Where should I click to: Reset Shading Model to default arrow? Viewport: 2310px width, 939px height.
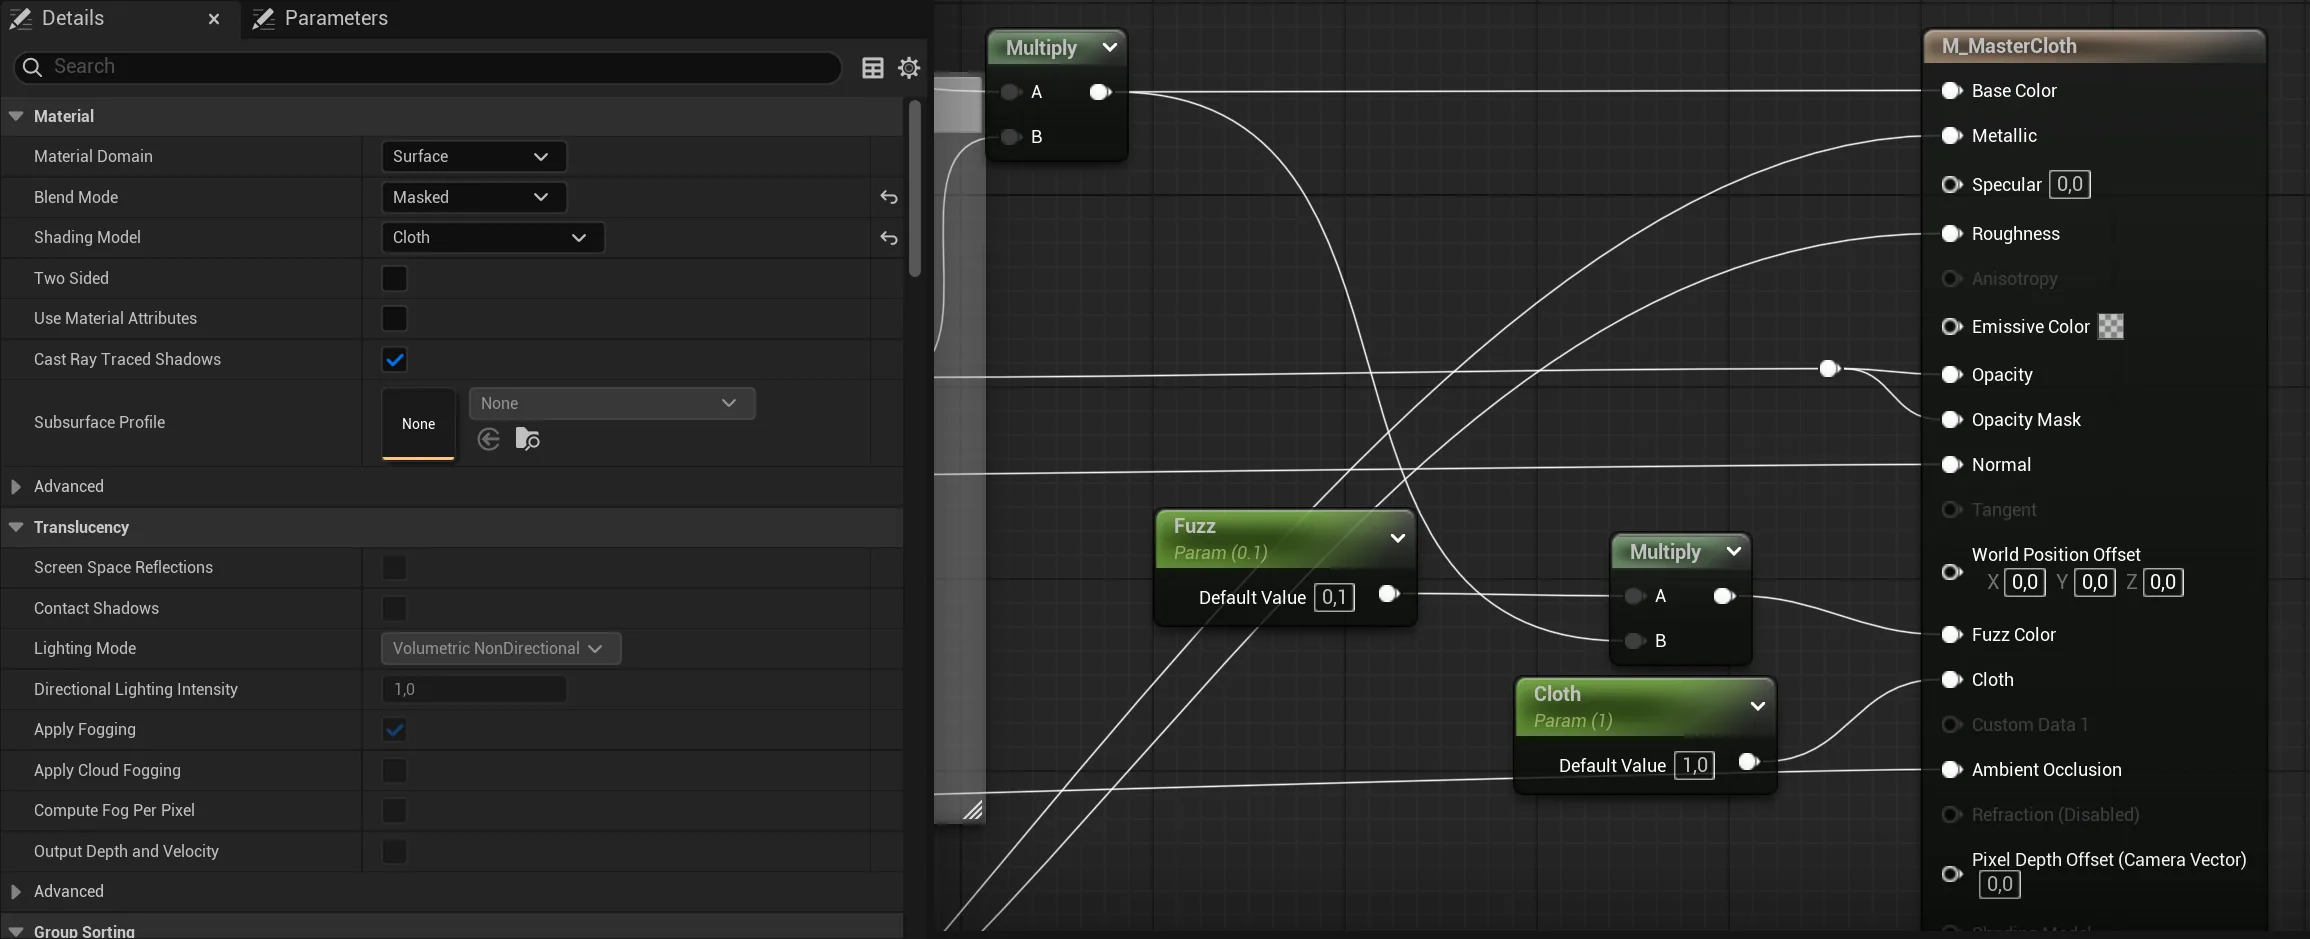888,238
